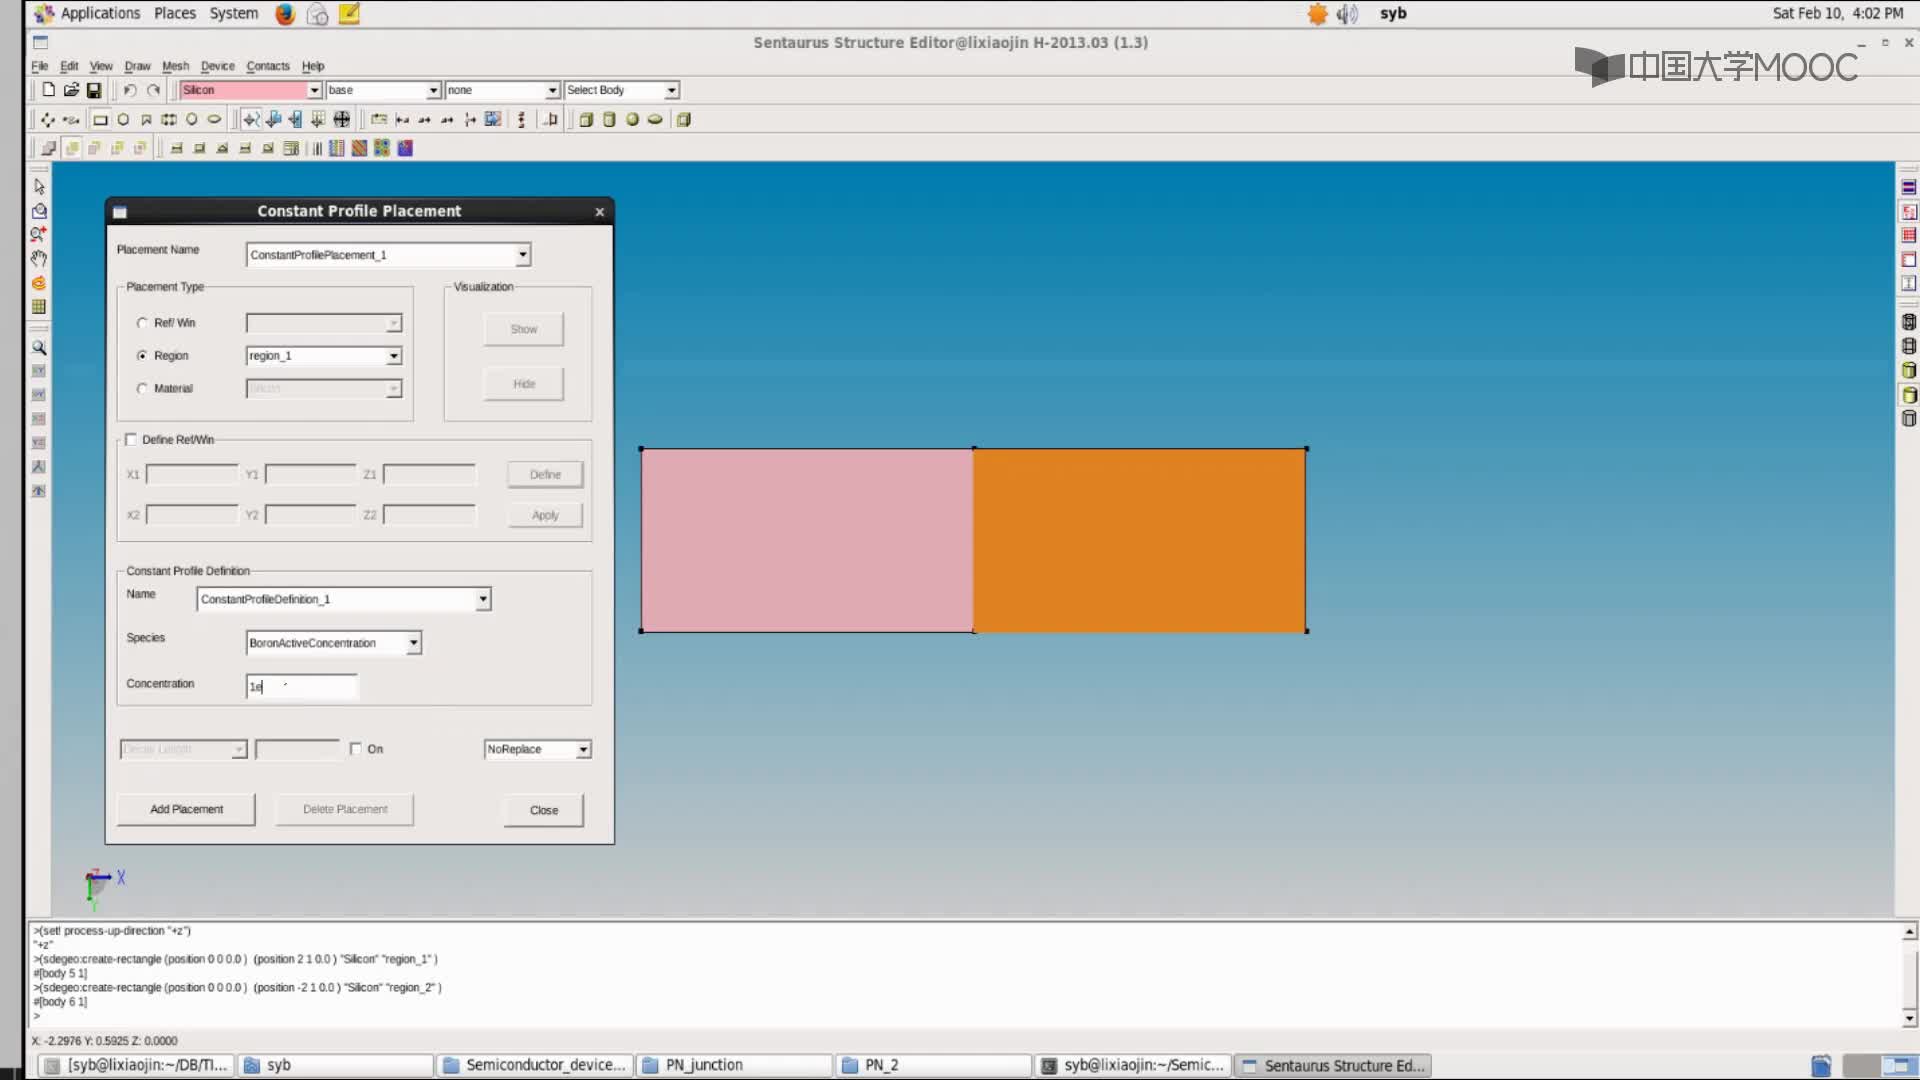Select the Create Cuboid 3D tool
Screen dimensions: 1920x1080
pos(586,120)
